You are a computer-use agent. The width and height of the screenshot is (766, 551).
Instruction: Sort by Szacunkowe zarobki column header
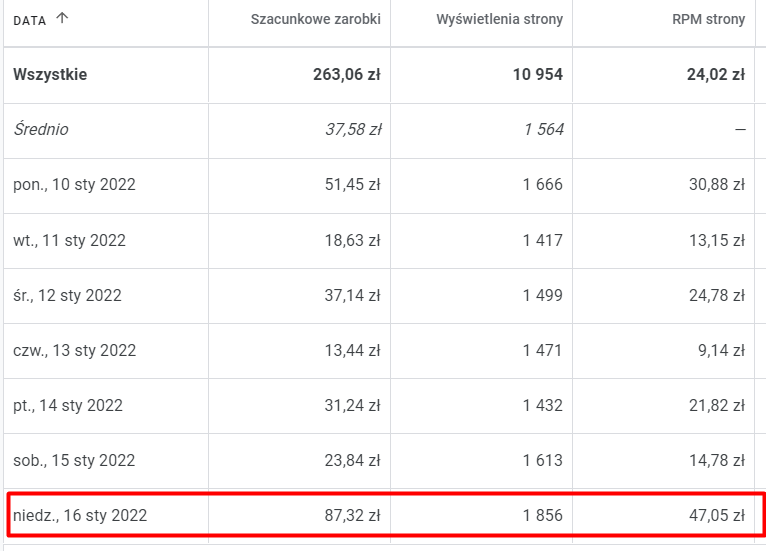315,19
